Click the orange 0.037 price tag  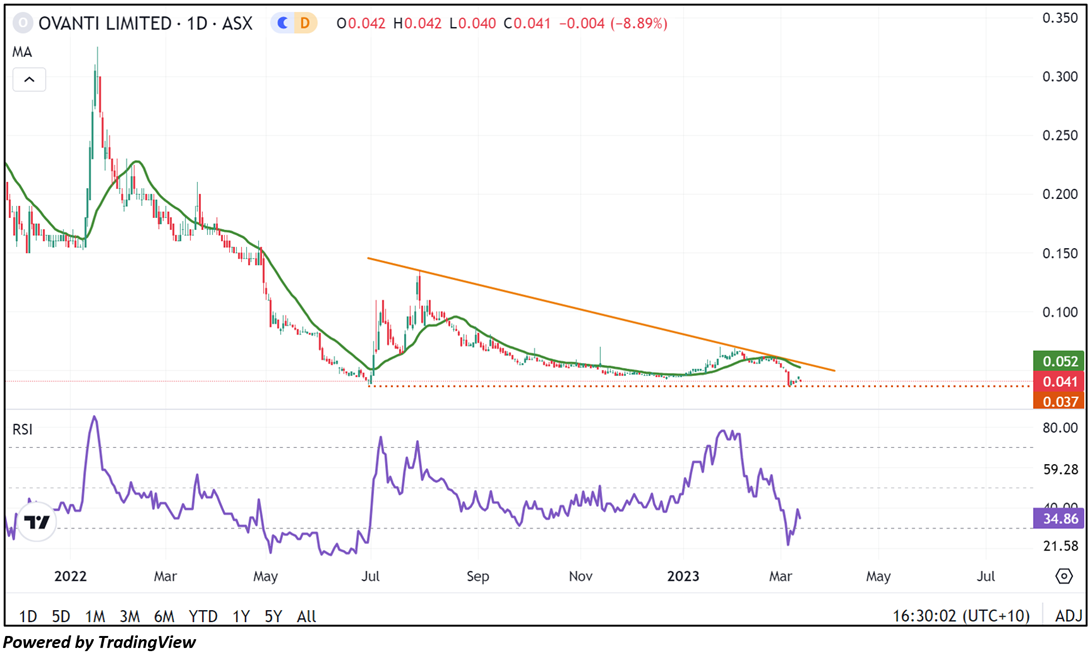point(1060,401)
